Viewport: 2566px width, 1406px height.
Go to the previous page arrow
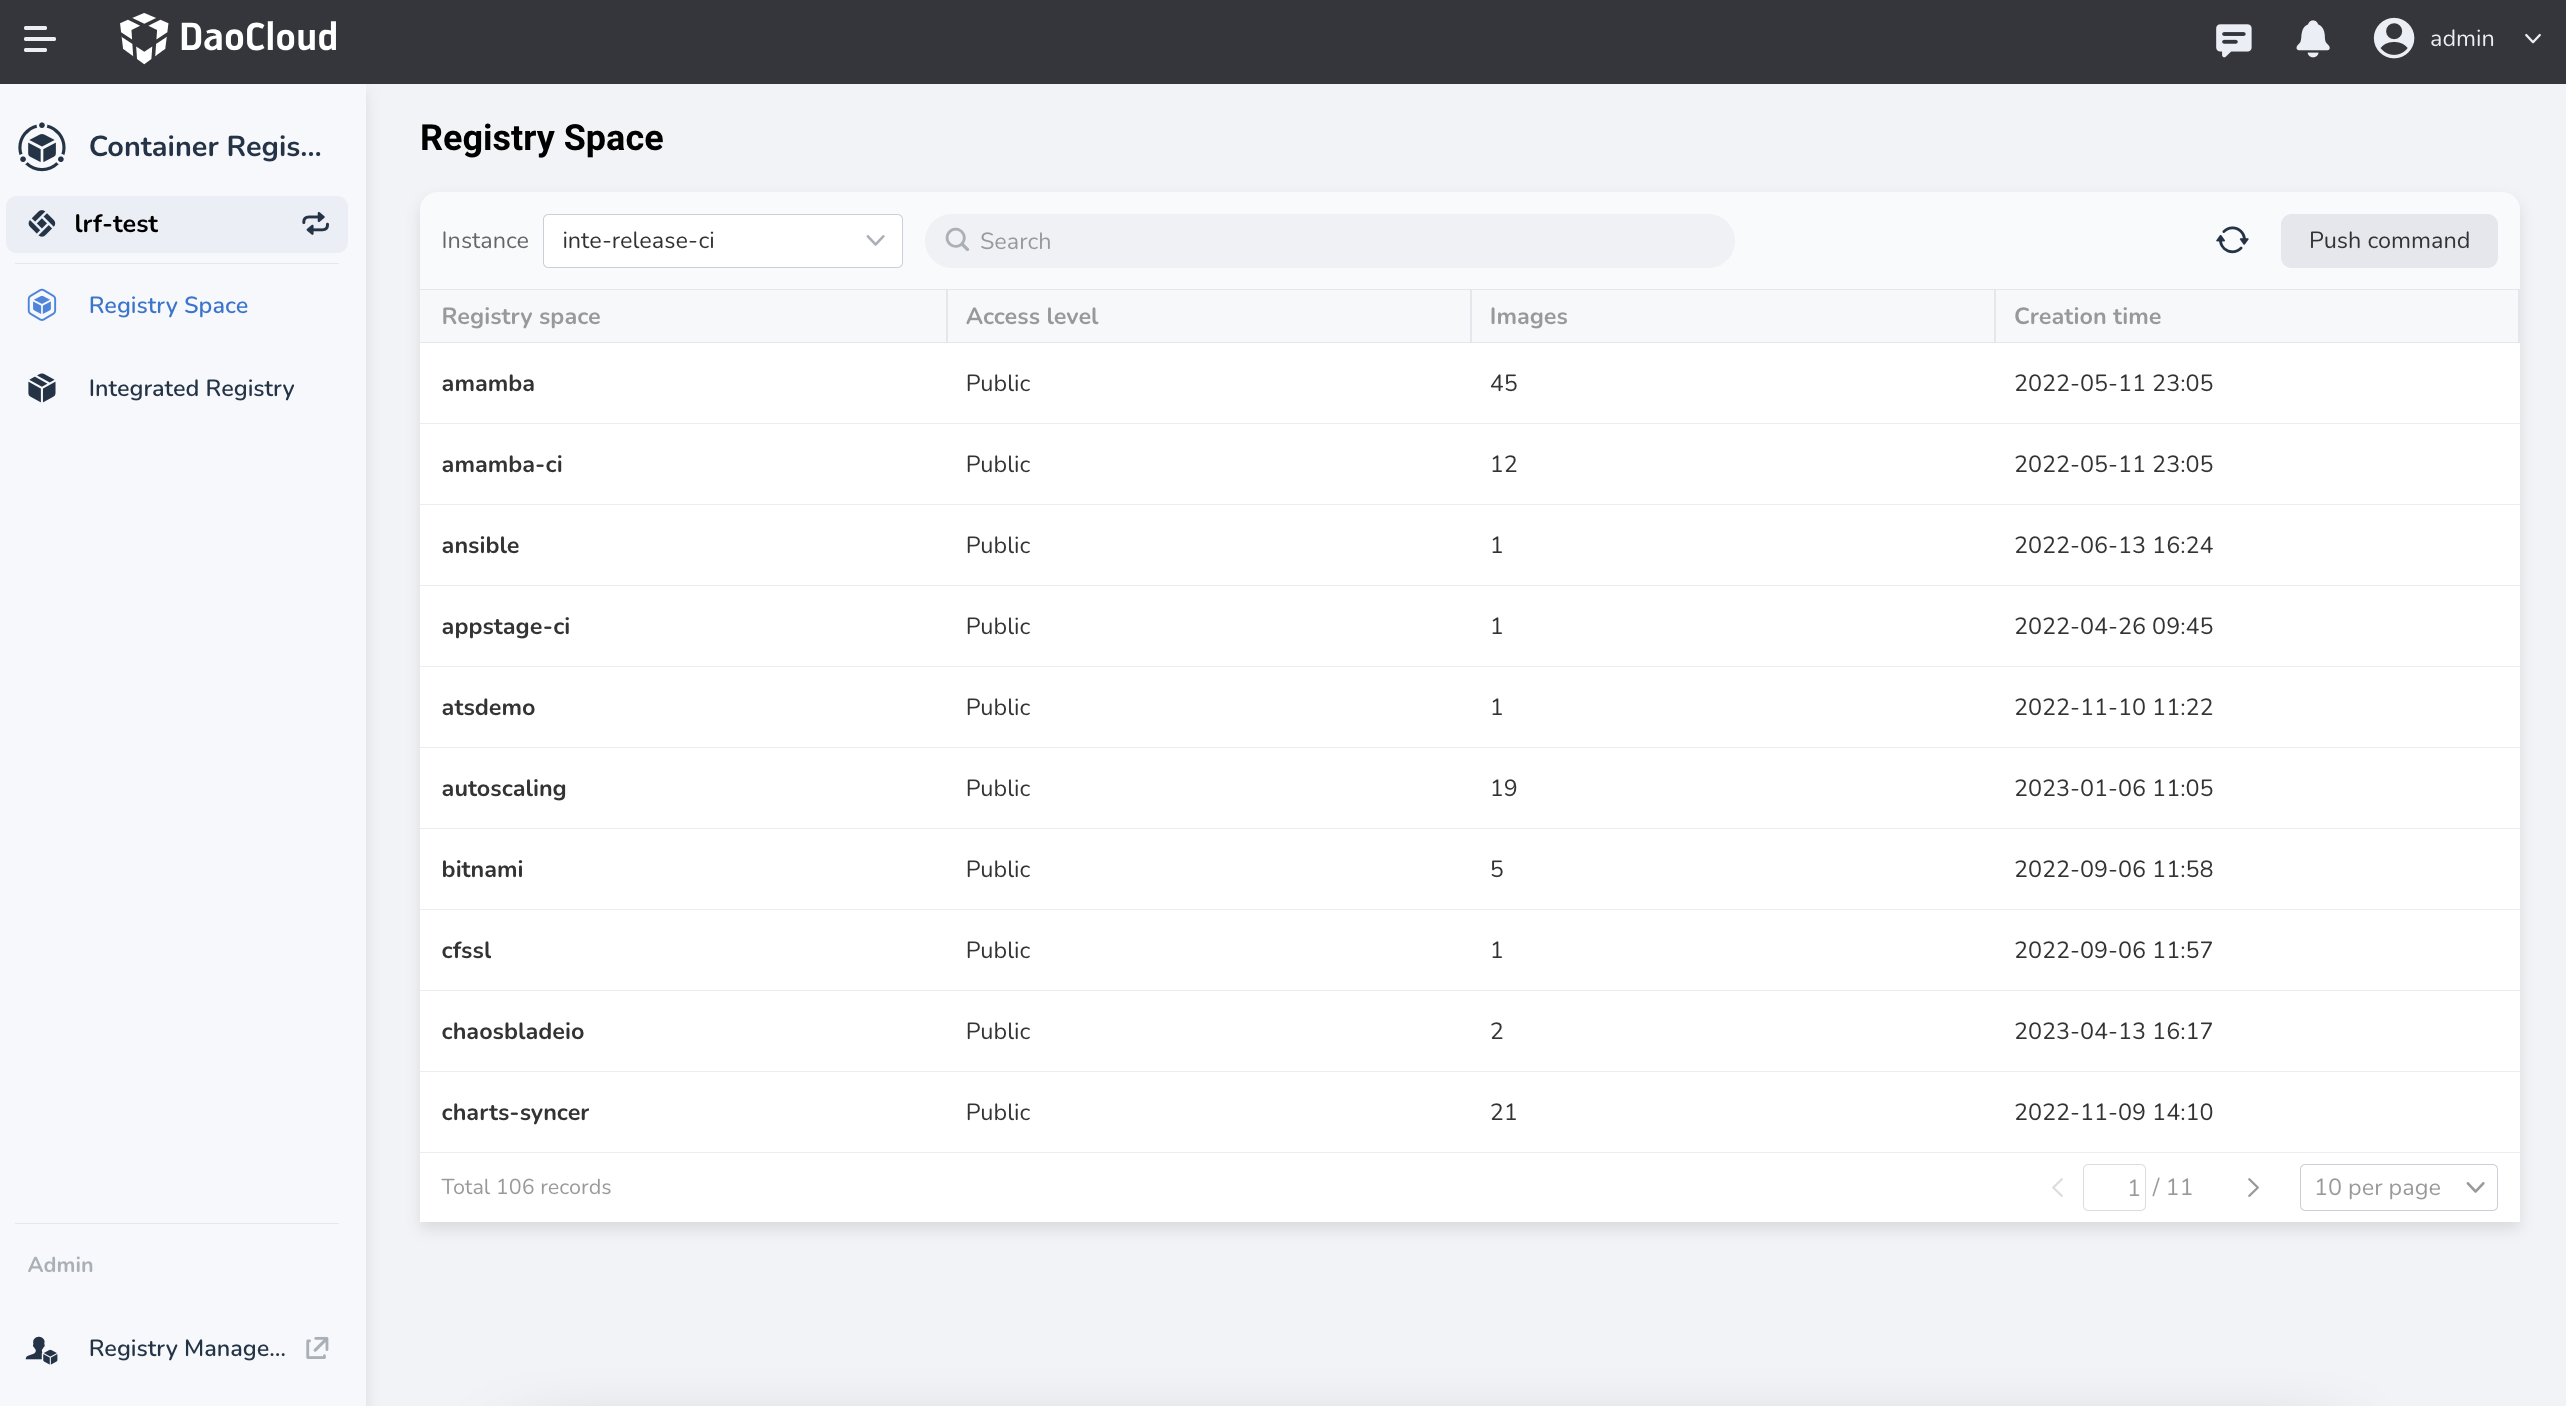click(x=2057, y=1187)
